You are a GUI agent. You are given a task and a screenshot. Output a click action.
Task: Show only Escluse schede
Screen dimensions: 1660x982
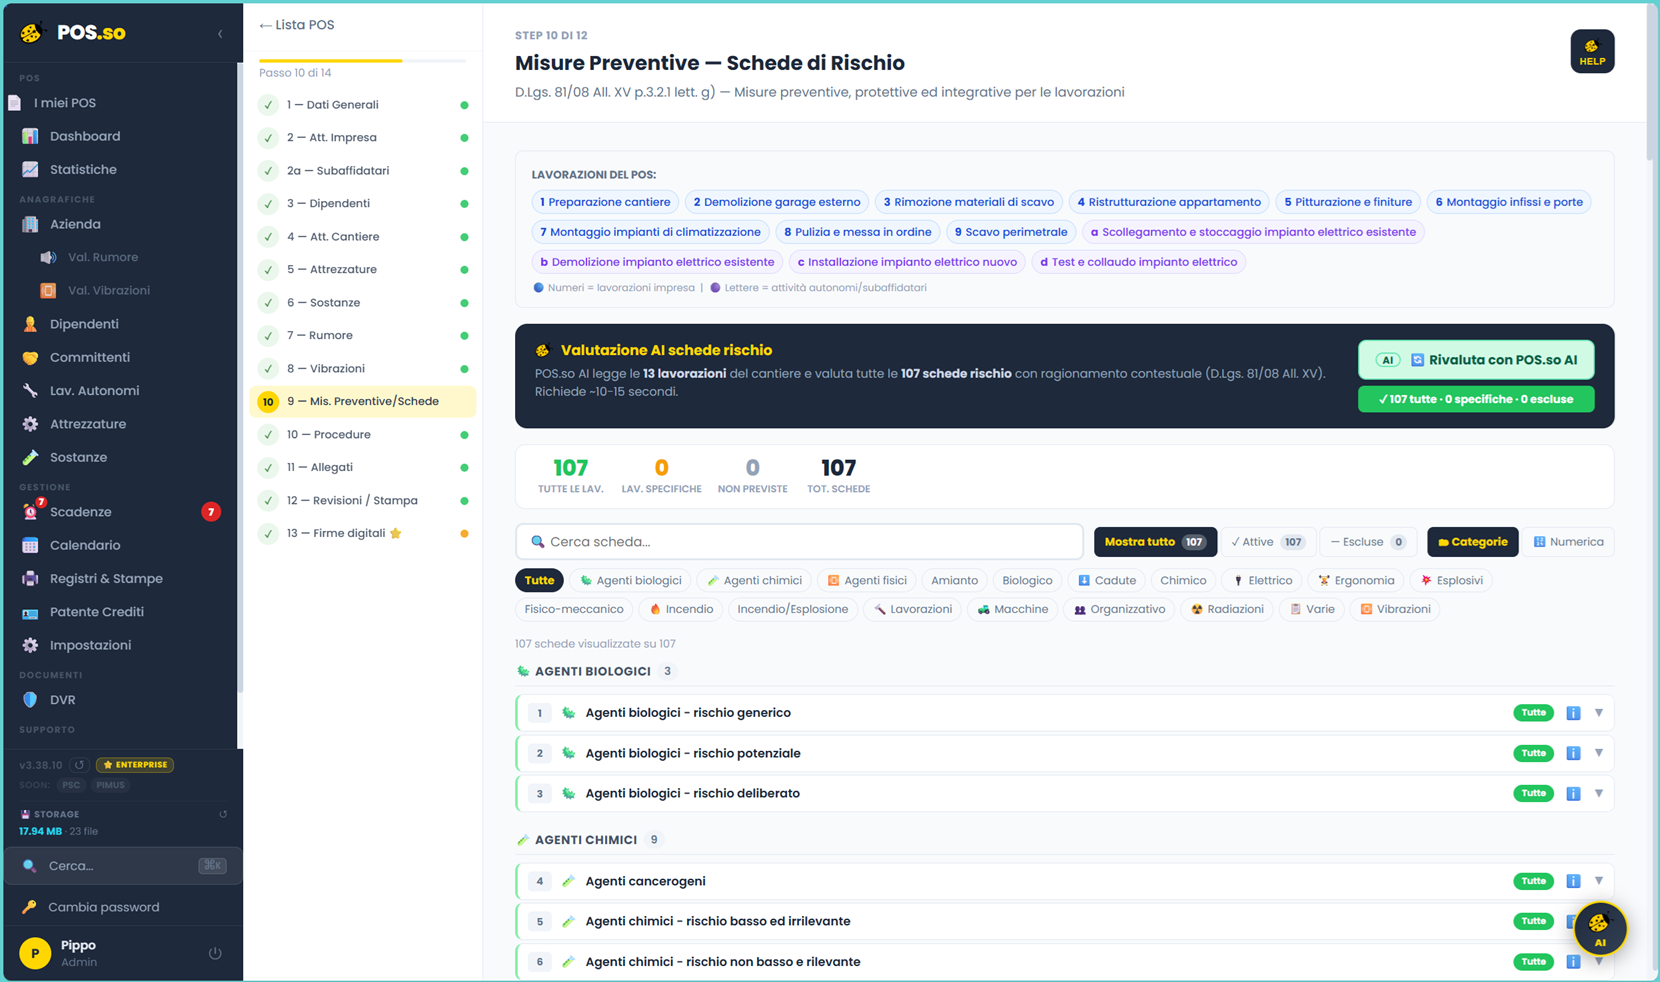[x=1368, y=542]
